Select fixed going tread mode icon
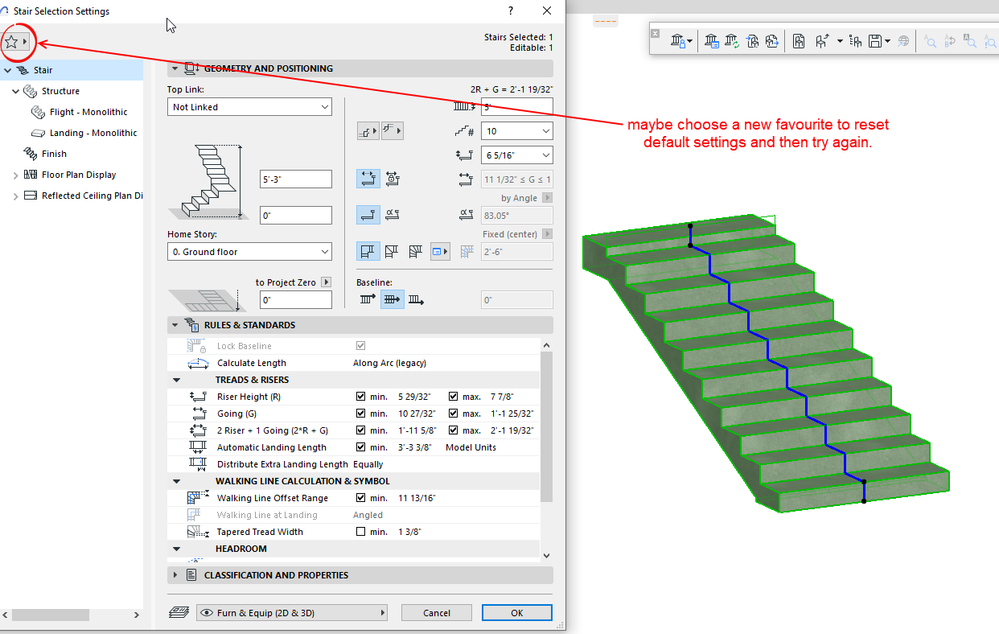This screenshot has height=634, width=999. pos(368,179)
